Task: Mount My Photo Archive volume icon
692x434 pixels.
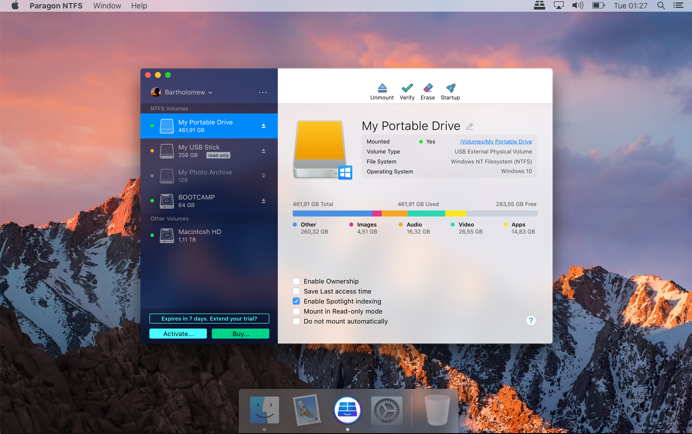Action: (263, 176)
